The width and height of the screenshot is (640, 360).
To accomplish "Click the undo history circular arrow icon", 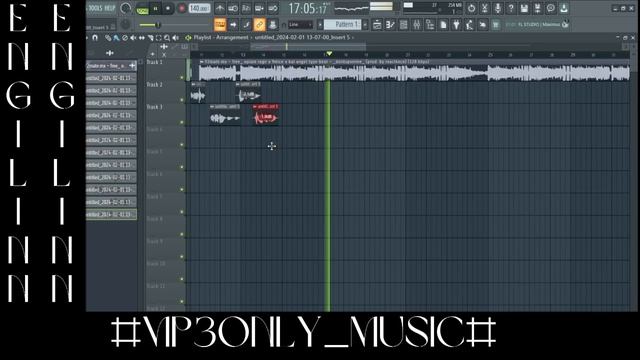I will click(x=471, y=8).
